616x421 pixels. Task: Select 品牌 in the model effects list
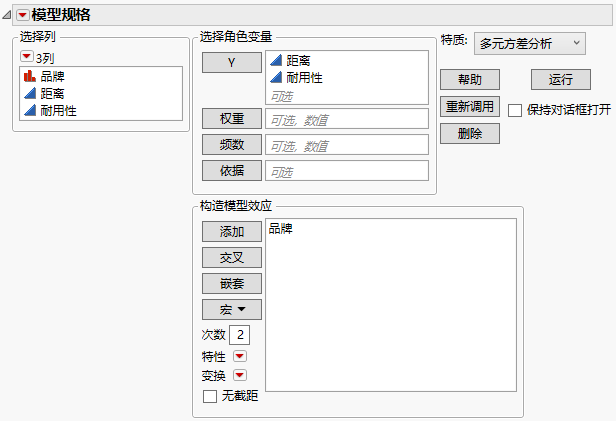pyautogui.click(x=280, y=228)
